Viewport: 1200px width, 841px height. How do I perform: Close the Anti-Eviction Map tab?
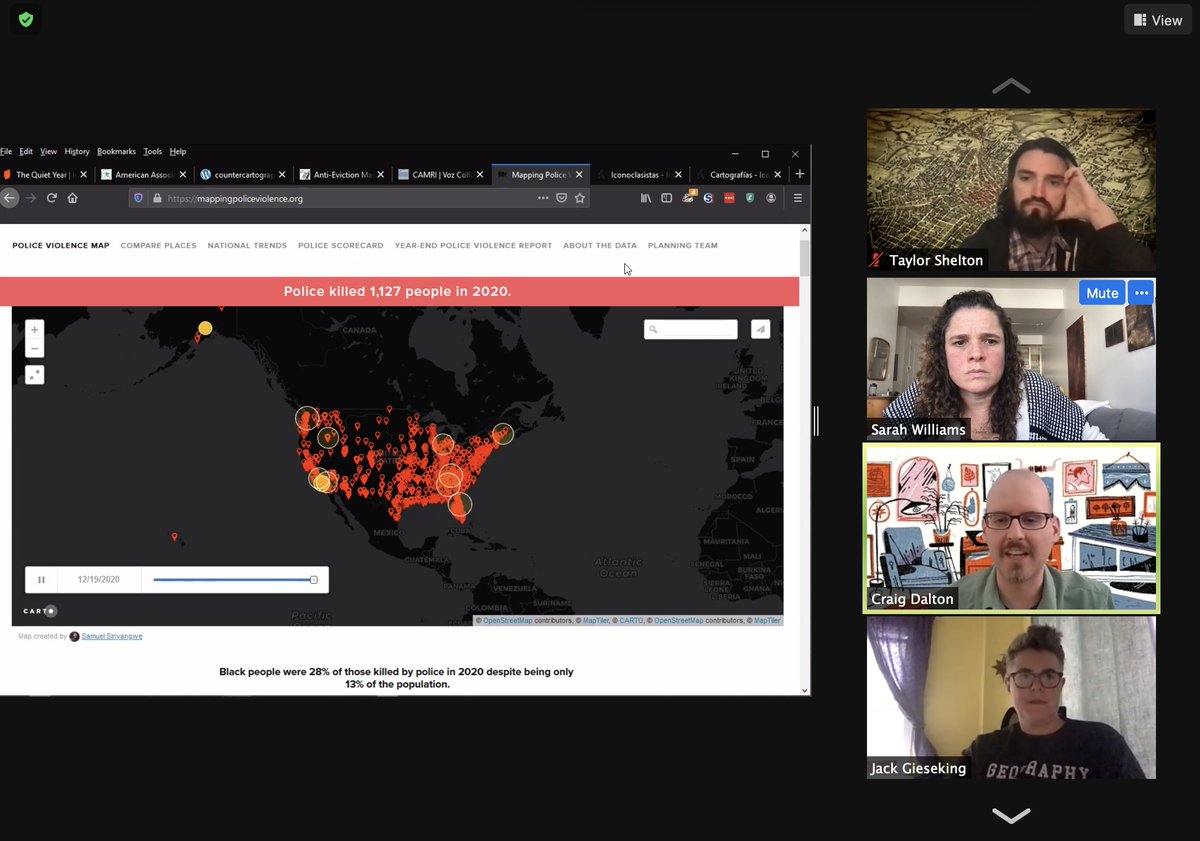tap(382, 175)
